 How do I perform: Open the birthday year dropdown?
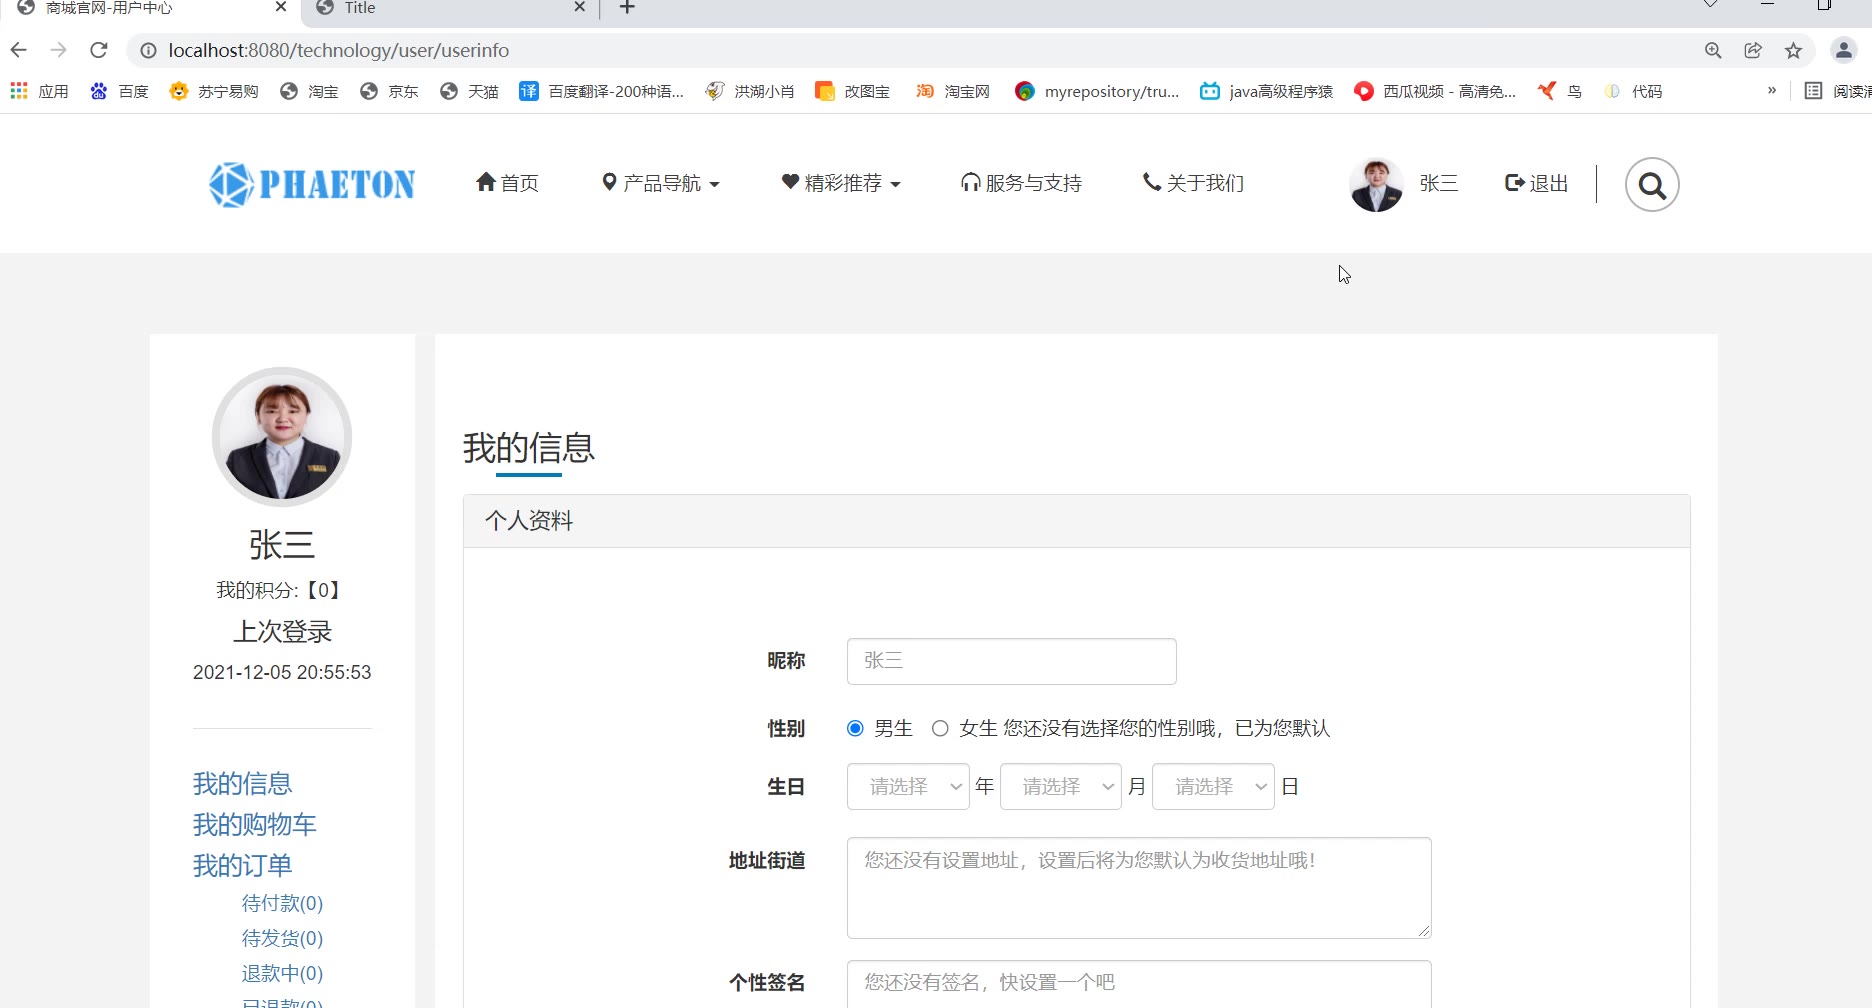click(x=908, y=787)
